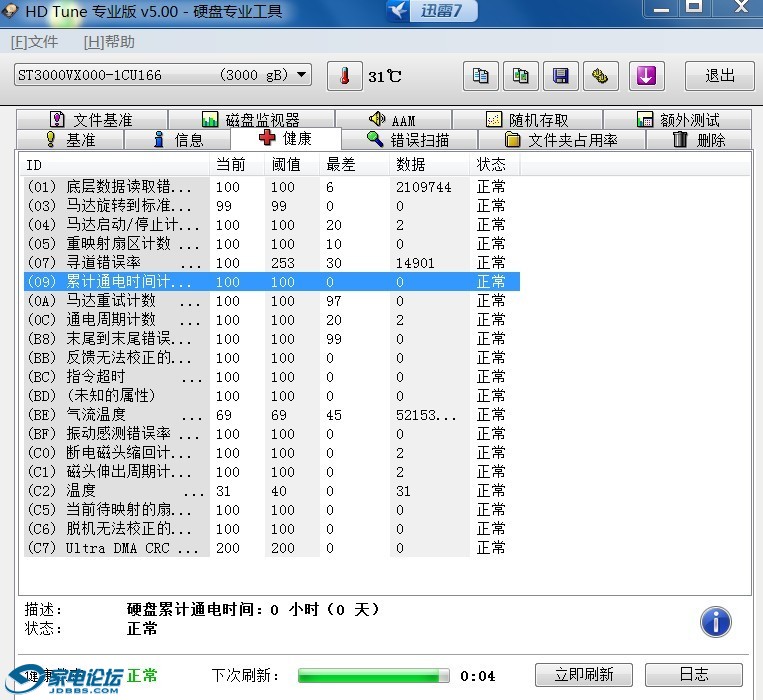Open the 磁盘监视器 tab
Viewport: 763px width, 700px height.
tap(251, 120)
